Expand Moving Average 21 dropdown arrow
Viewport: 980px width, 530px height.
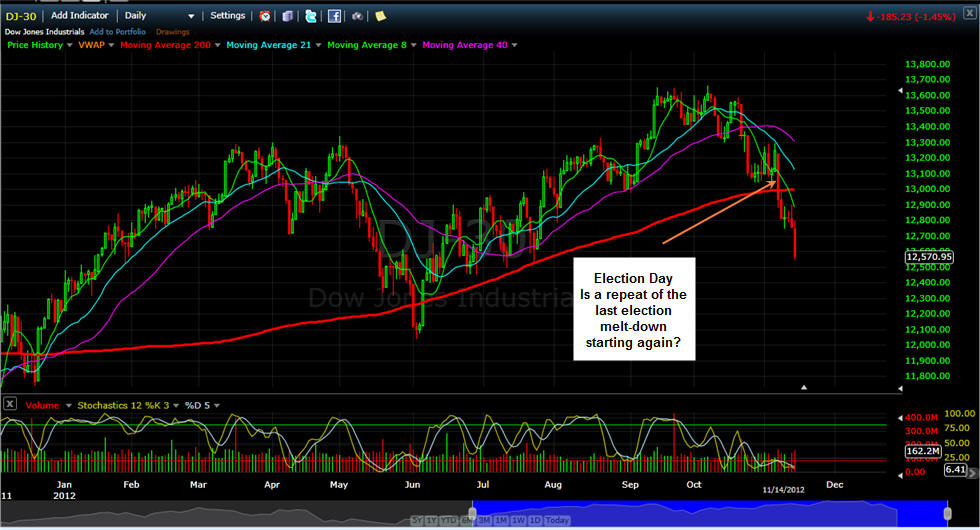click(x=318, y=45)
